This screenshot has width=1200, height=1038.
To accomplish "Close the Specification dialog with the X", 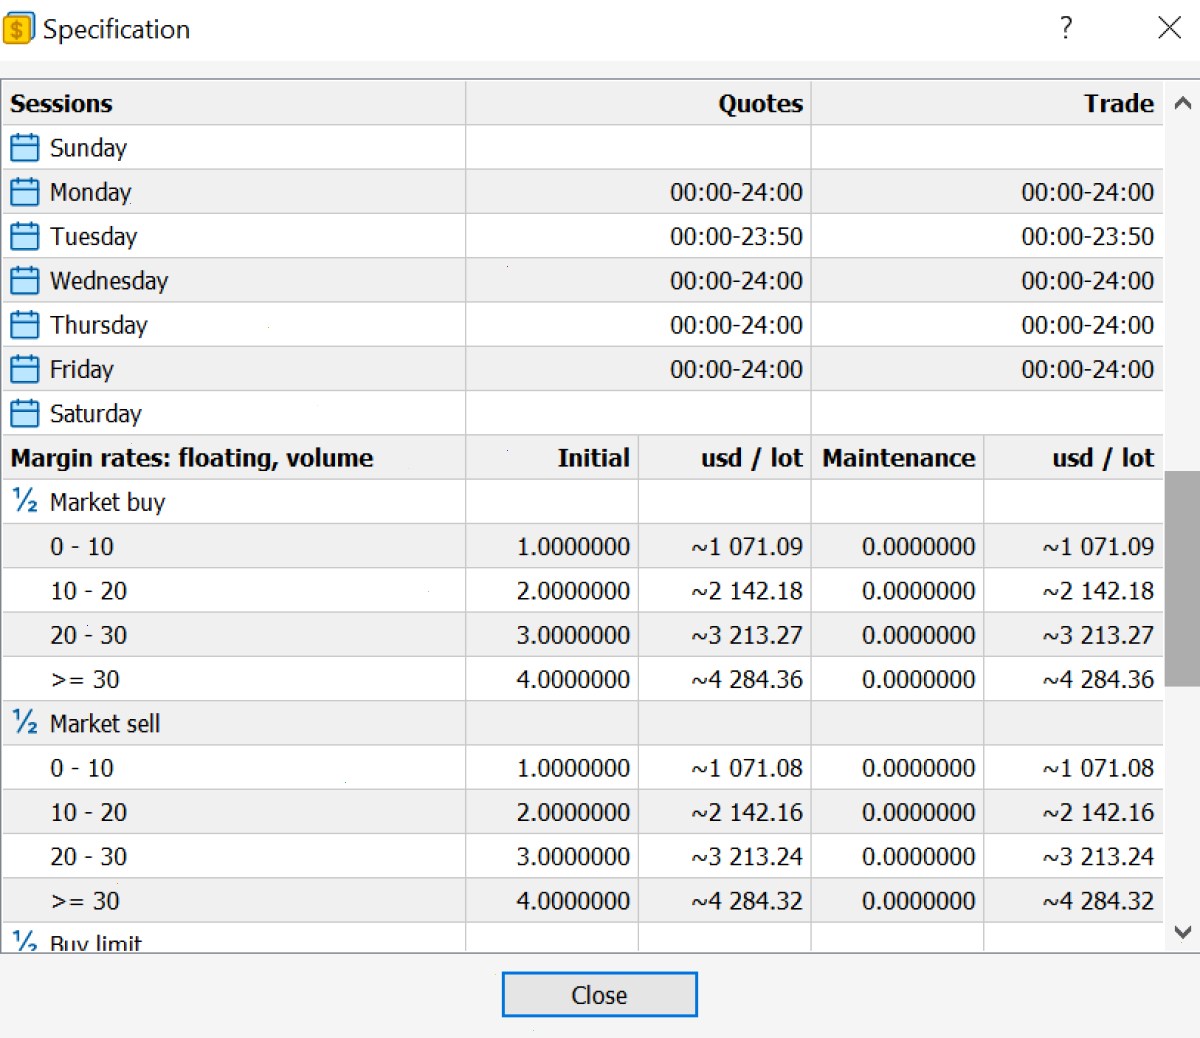I will click(x=1169, y=28).
